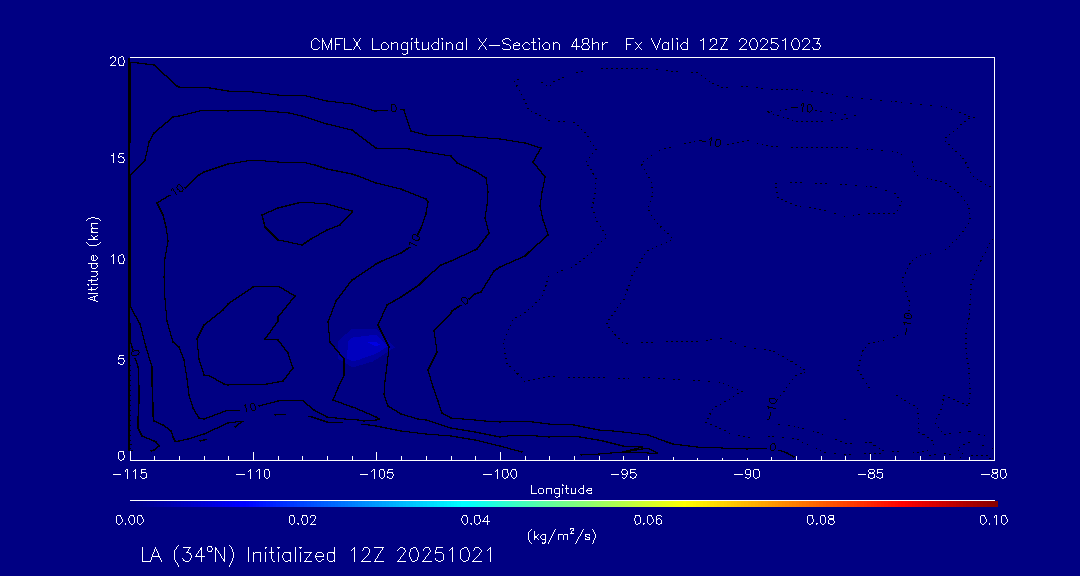Click the 0.10 colorbar value label
This screenshot has width=1080, height=576.
click(992, 520)
